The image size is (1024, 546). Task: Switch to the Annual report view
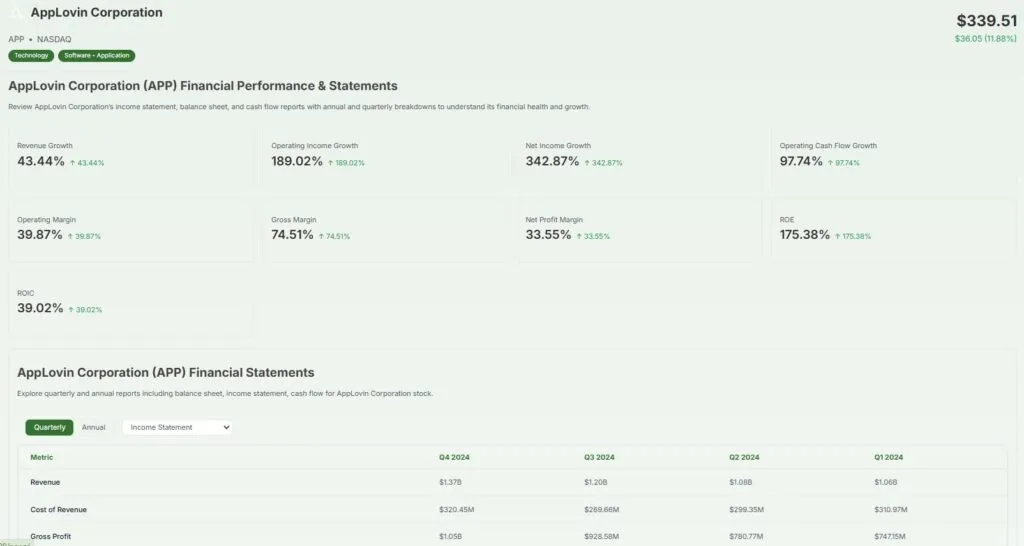(x=94, y=427)
